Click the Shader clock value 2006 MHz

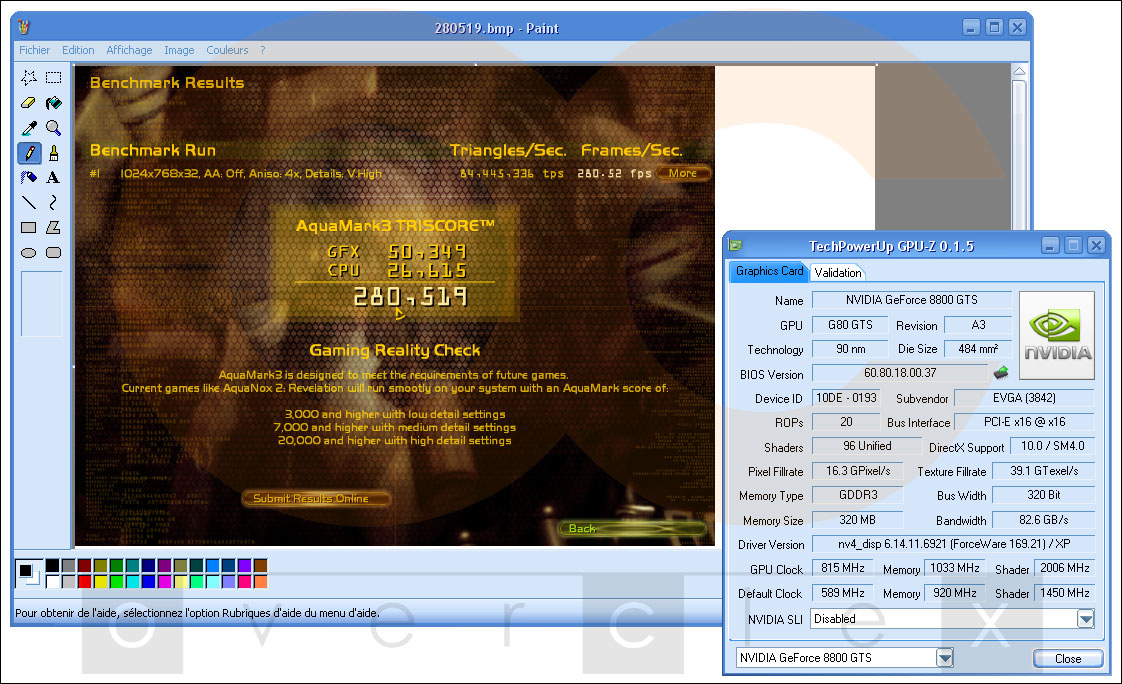click(1065, 568)
